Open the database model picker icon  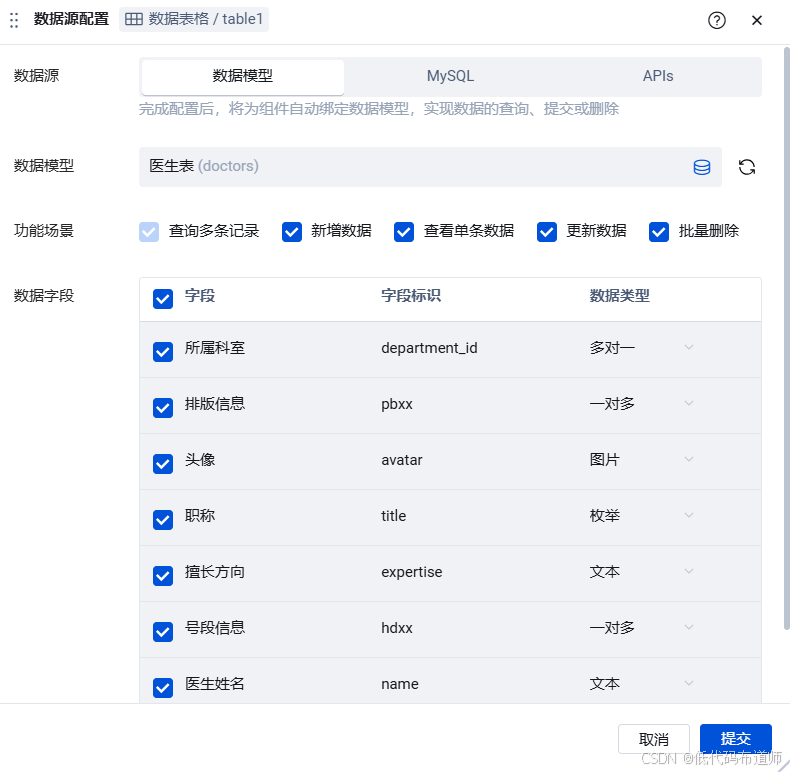[x=701, y=167]
